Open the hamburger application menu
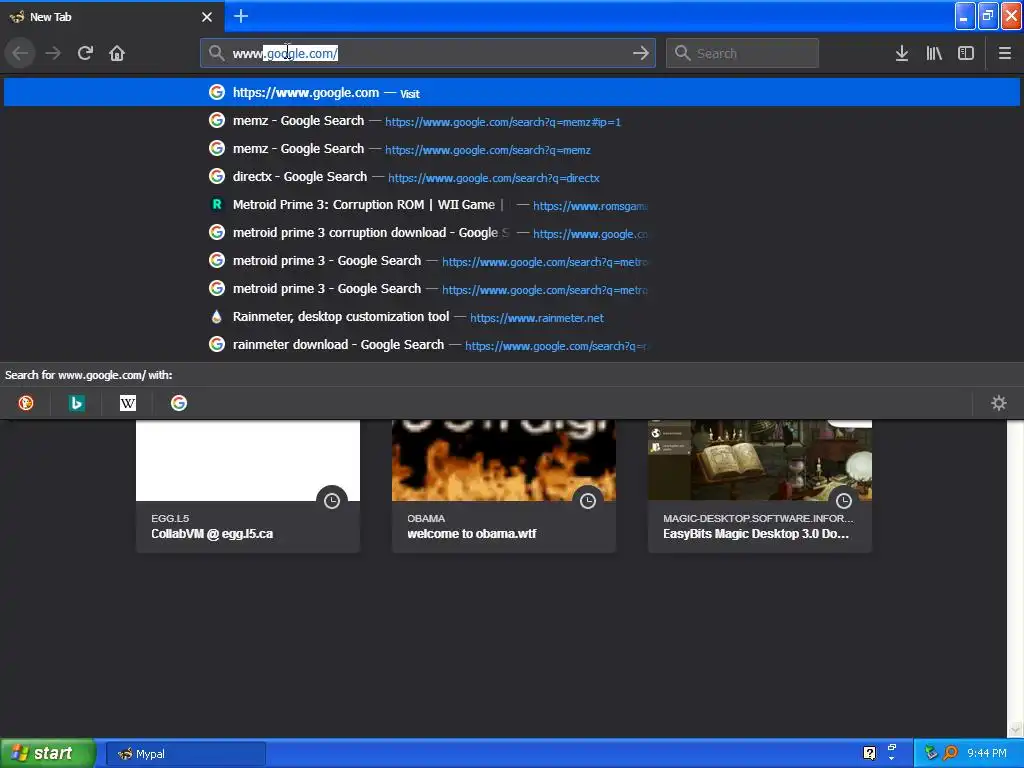 tap(1004, 54)
